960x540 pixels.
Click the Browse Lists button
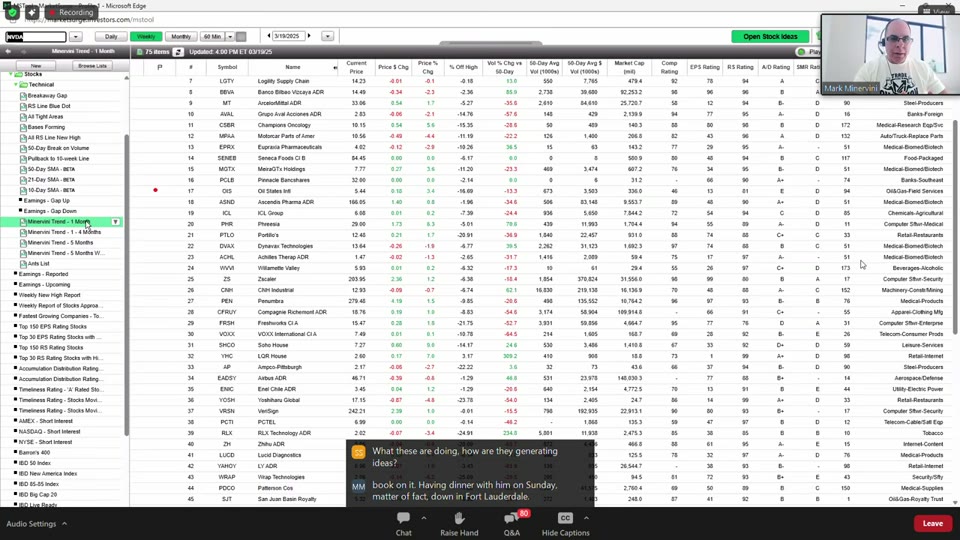[x=92, y=66]
